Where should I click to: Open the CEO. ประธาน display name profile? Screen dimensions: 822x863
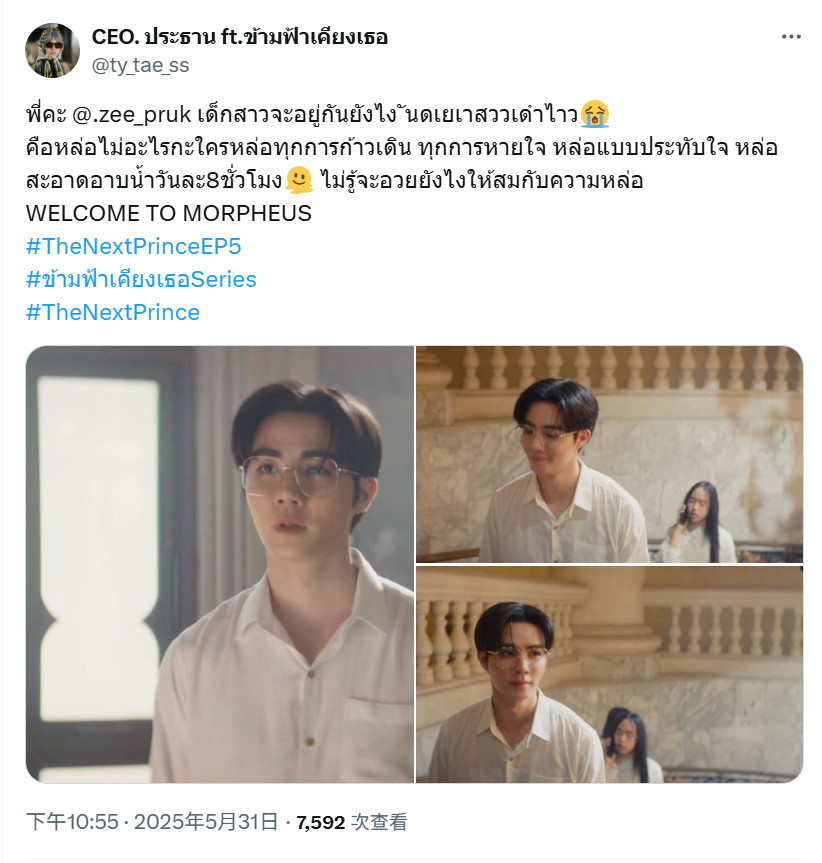[240, 37]
